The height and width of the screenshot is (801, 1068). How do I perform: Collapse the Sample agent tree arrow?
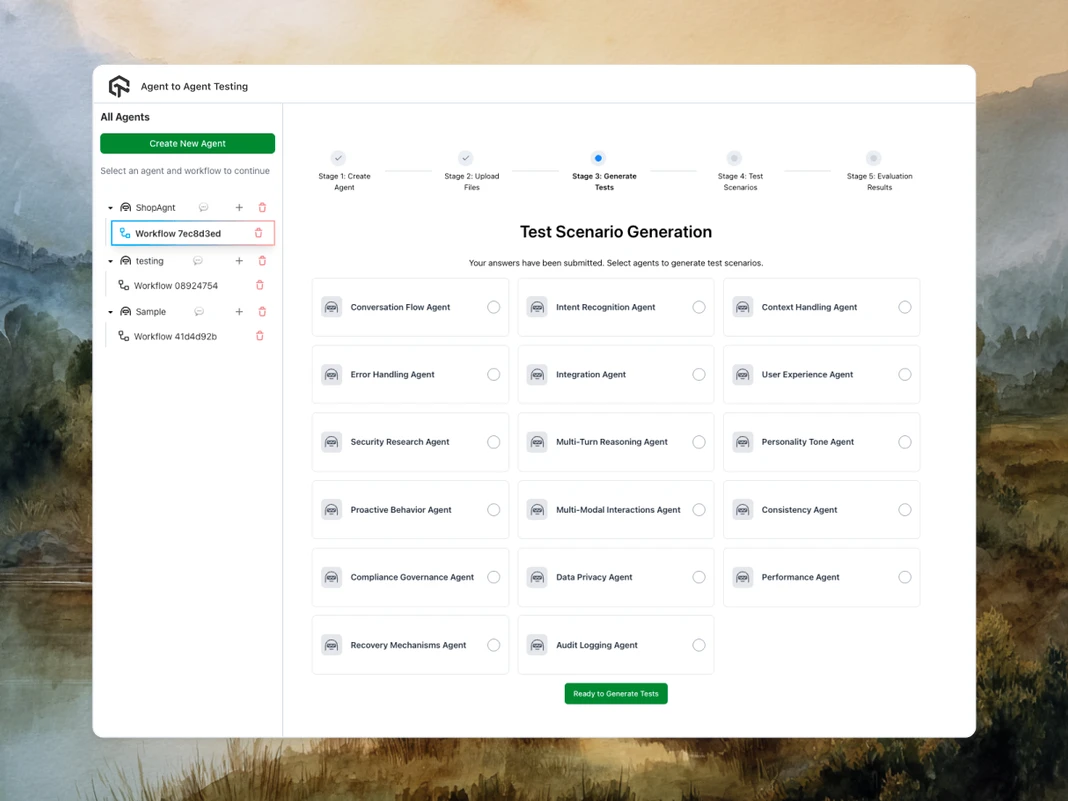point(110,312)
